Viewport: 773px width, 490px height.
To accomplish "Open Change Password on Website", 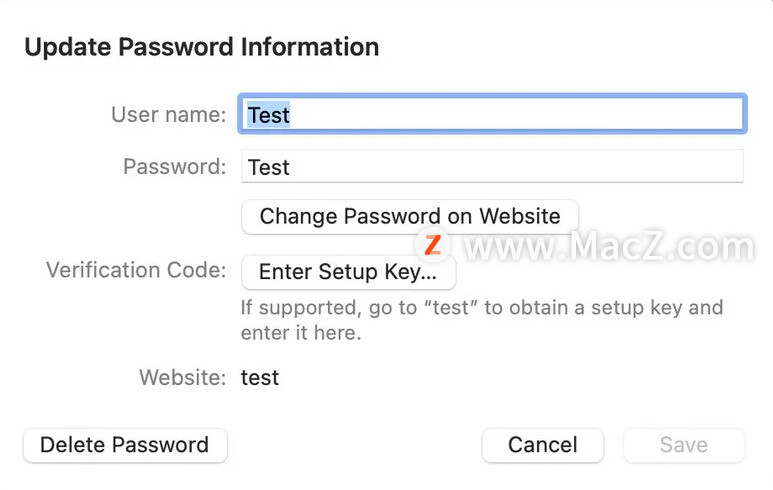I will tap(410, 217).
